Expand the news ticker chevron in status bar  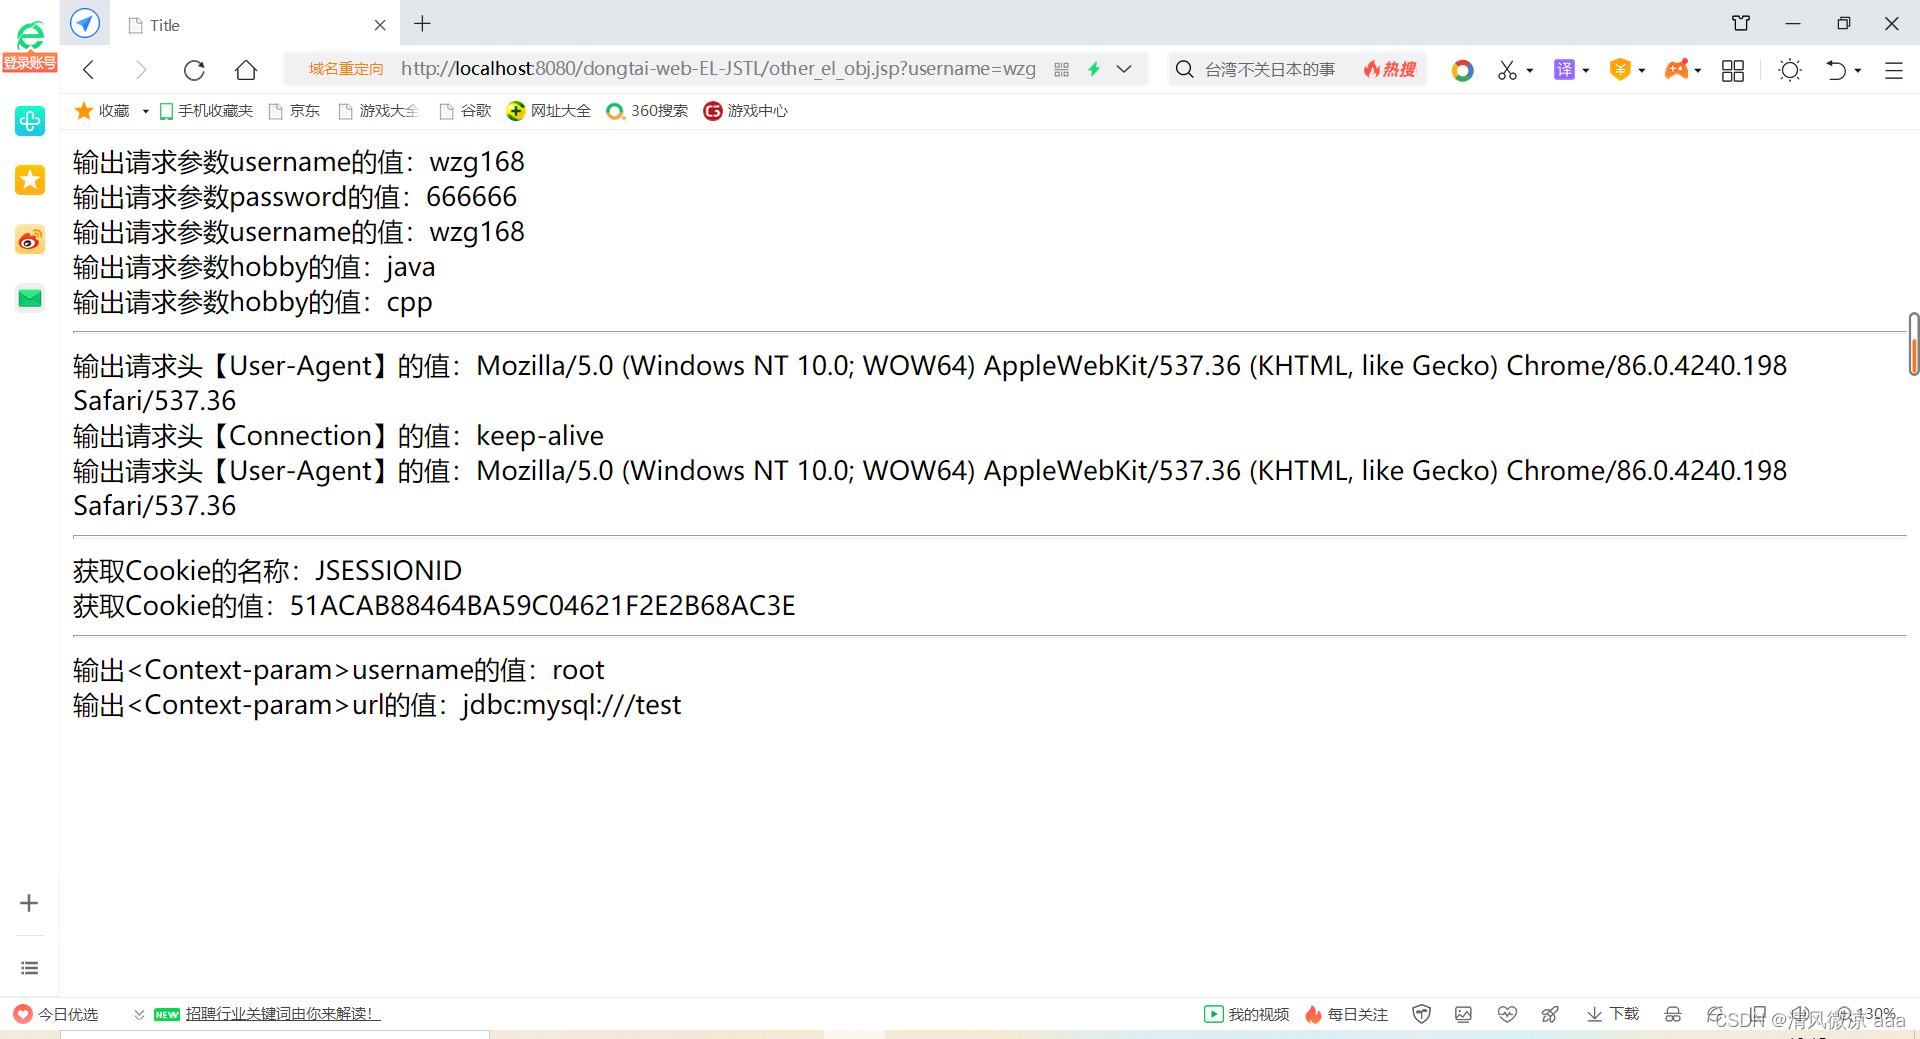pos(139,1014)
